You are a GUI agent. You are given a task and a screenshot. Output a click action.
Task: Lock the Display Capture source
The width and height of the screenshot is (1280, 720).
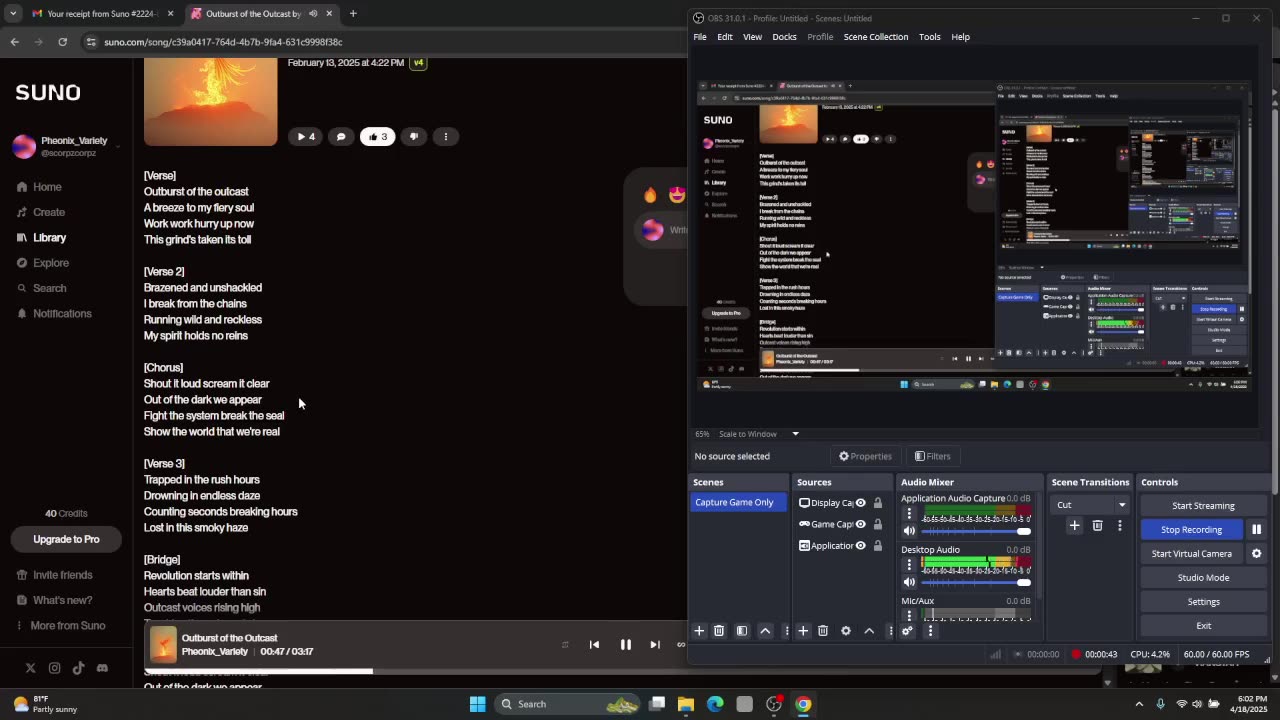pos(878,503)
